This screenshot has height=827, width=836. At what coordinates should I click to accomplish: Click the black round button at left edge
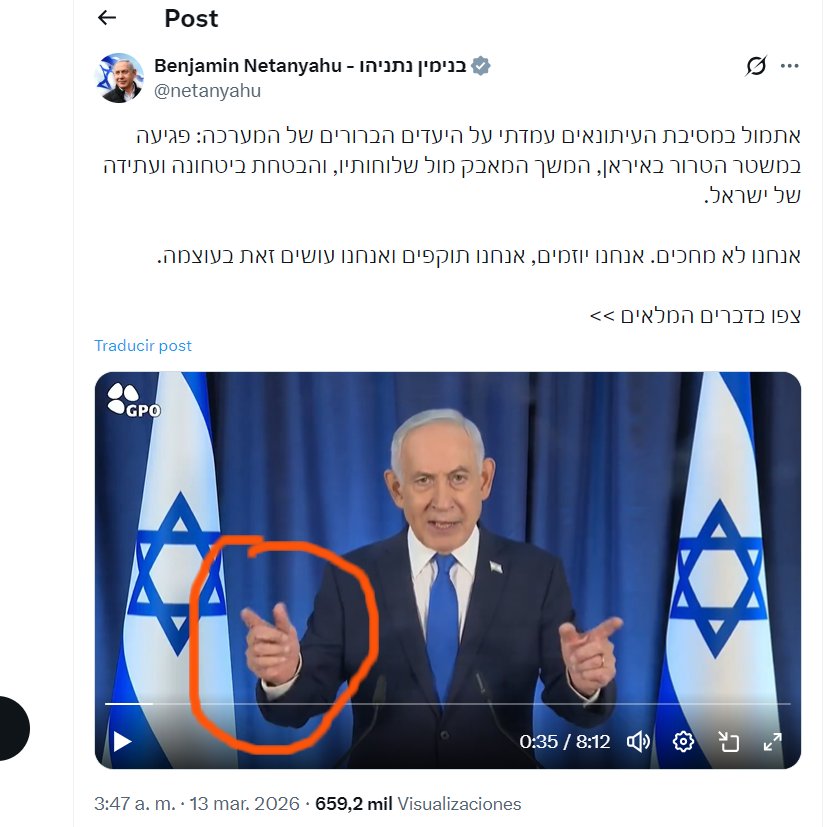click(12, 728)
